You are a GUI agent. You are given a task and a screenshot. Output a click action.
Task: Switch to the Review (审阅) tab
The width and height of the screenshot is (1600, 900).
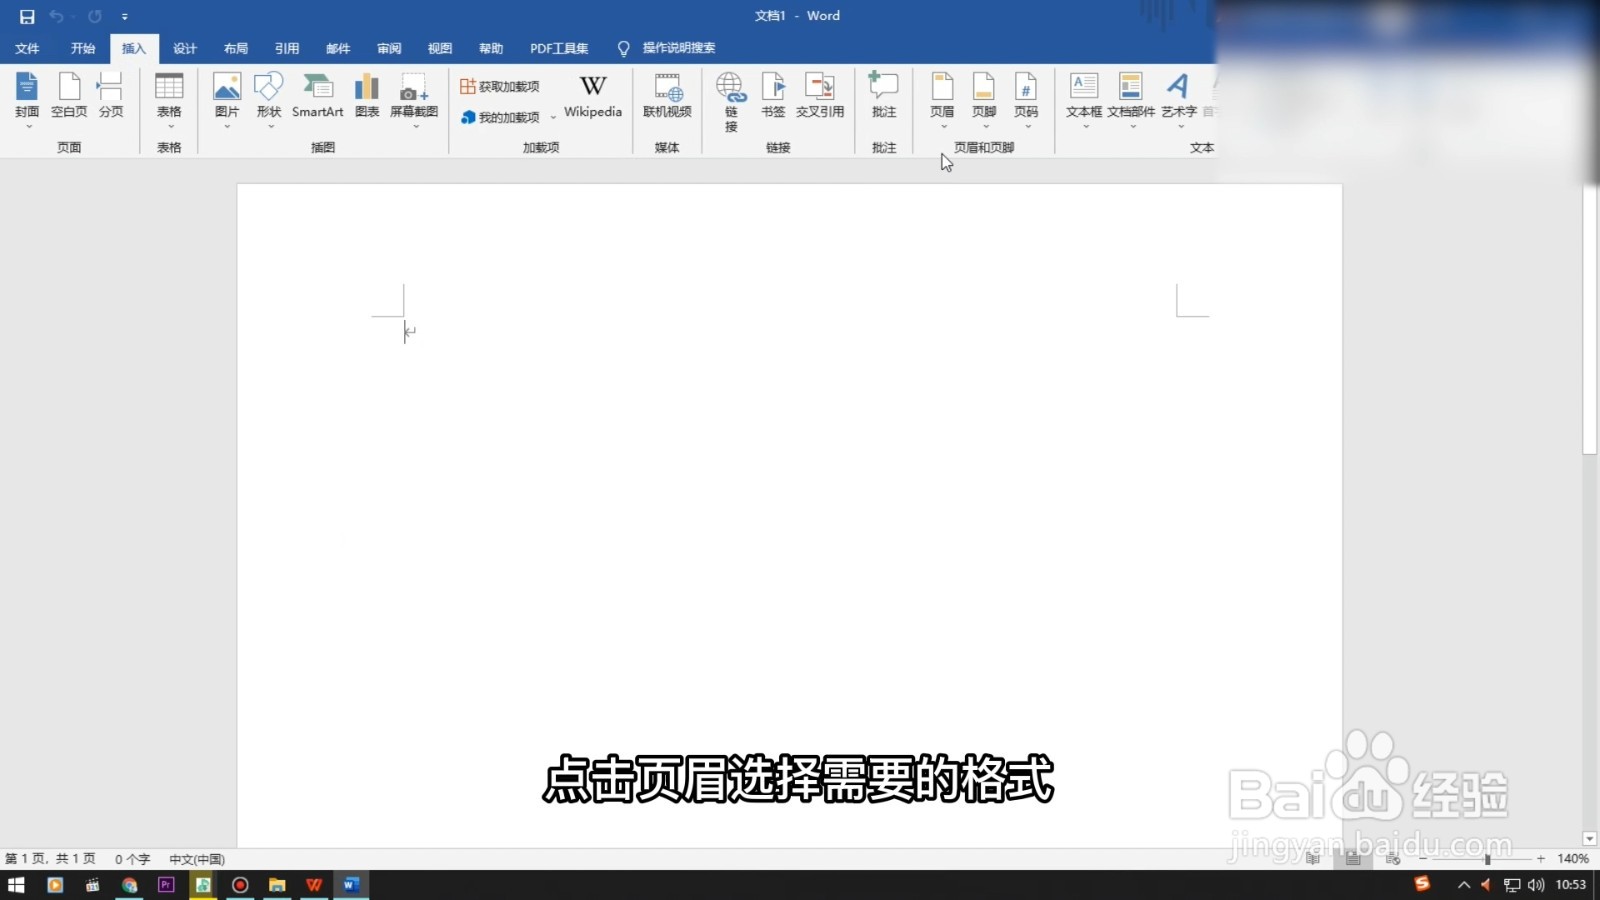(x=389, y=48)
